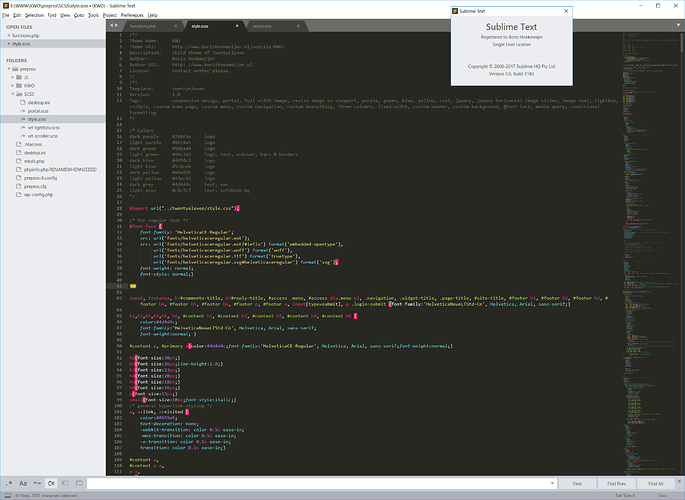
Task: Click the file icon of wp-config.php
Action: point(19,194)
